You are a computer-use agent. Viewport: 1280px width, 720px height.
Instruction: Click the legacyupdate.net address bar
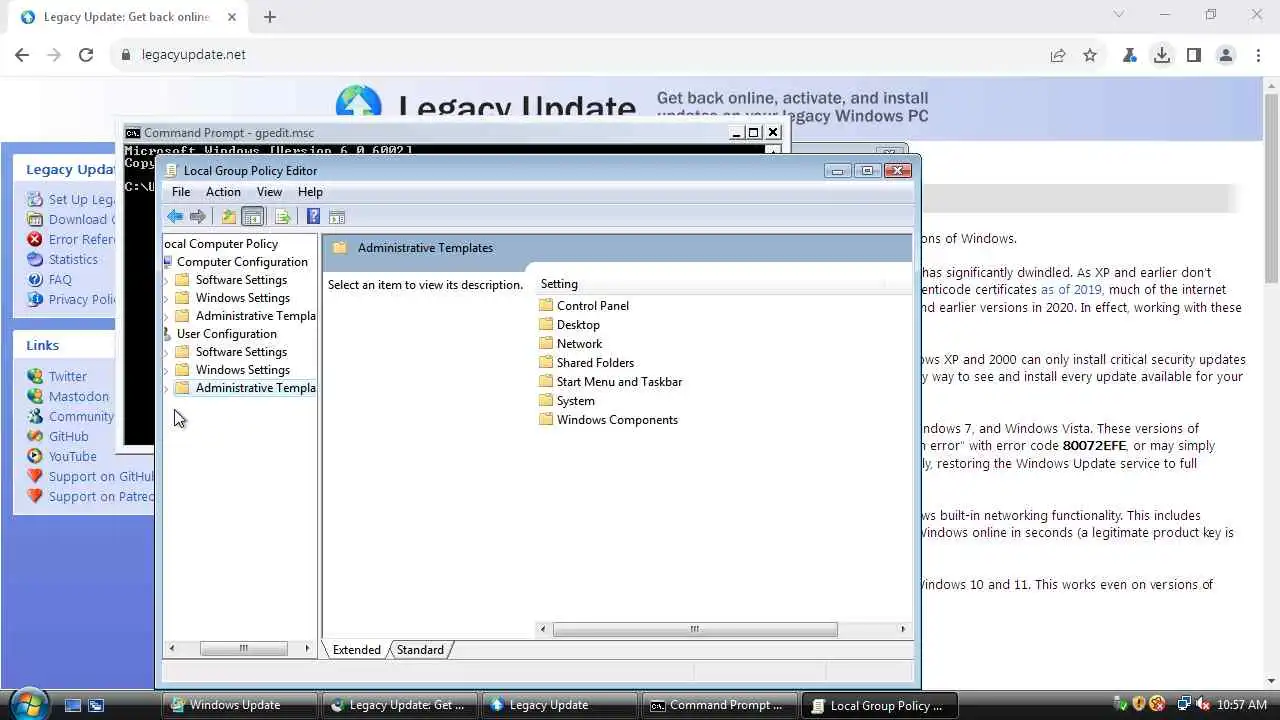click(580, 55)
